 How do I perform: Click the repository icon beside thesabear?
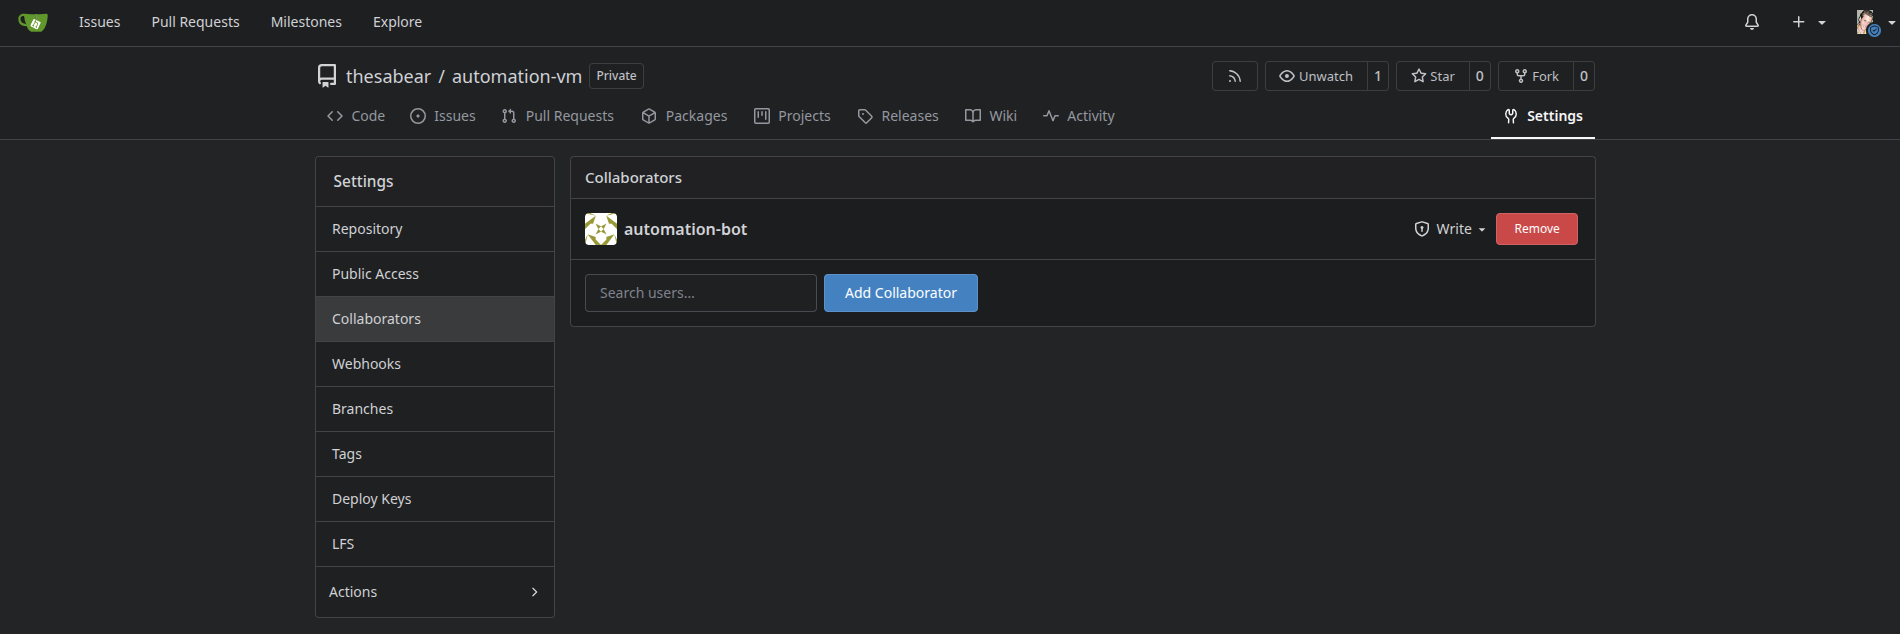pos(327,76)
